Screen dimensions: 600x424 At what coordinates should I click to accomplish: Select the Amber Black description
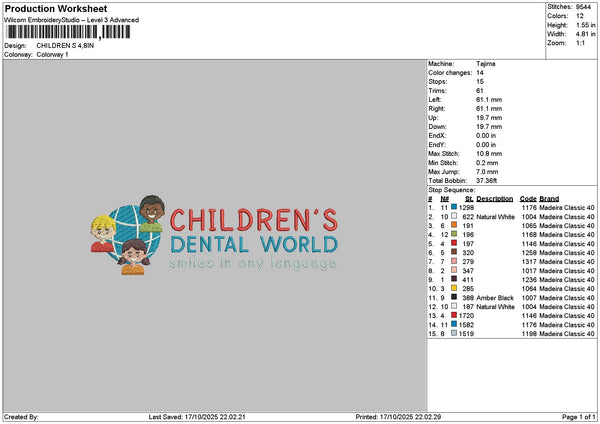(495, 298)
